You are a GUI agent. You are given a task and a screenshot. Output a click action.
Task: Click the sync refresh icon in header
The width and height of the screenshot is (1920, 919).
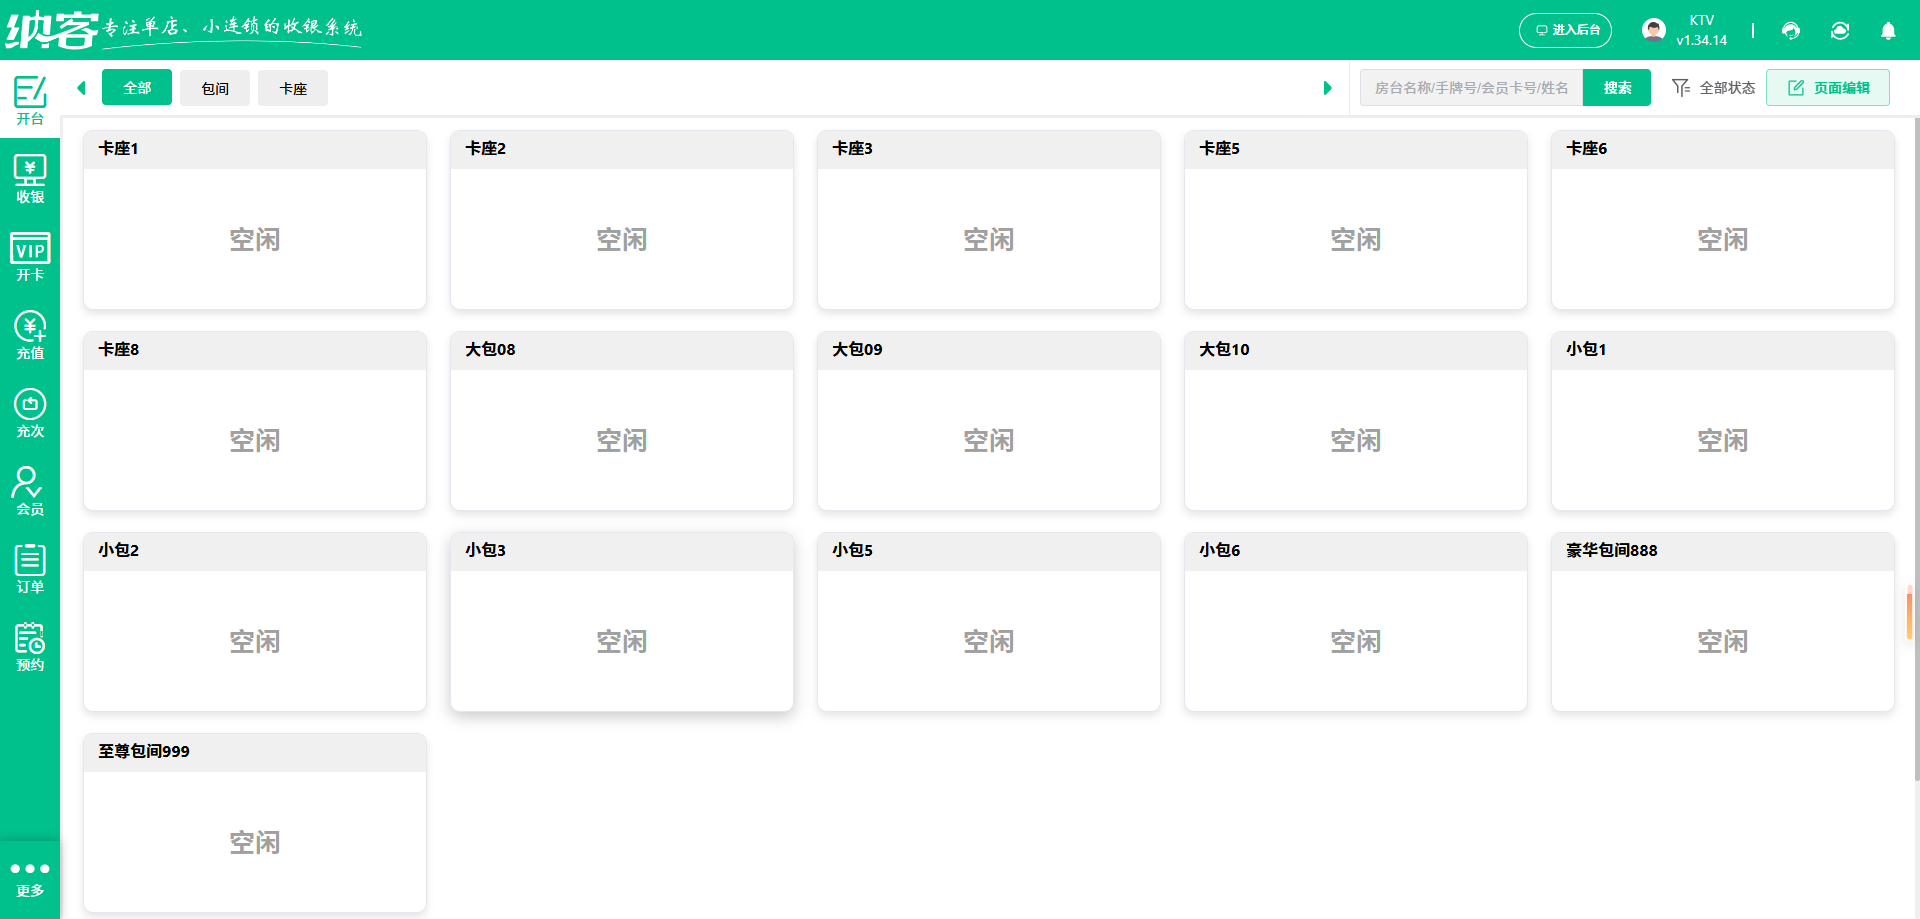coord(1839,31)
